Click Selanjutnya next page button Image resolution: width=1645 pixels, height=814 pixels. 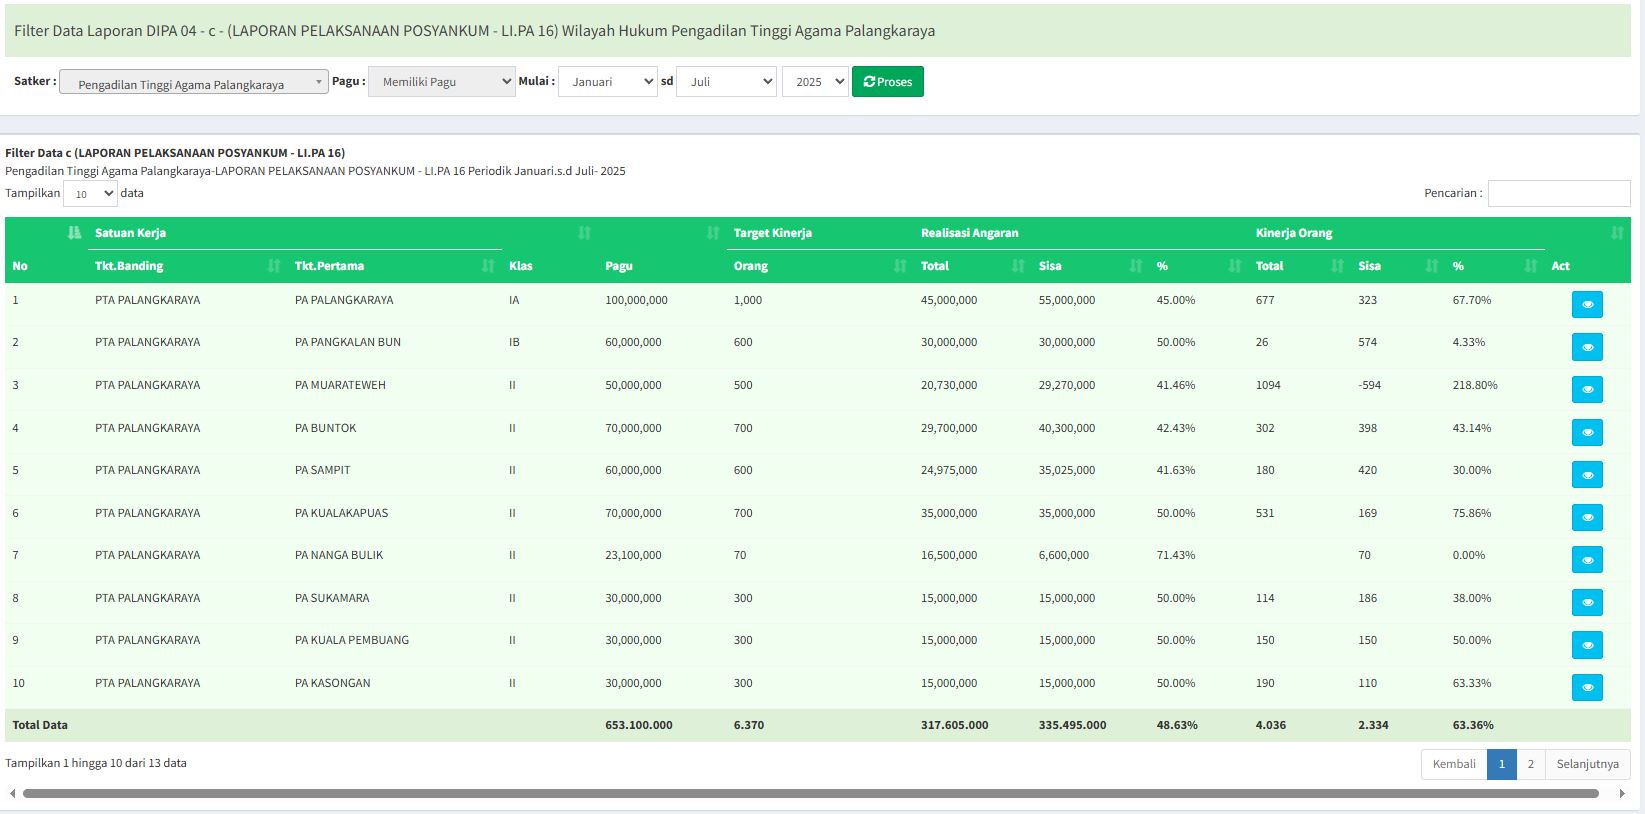coord(1587,764)
